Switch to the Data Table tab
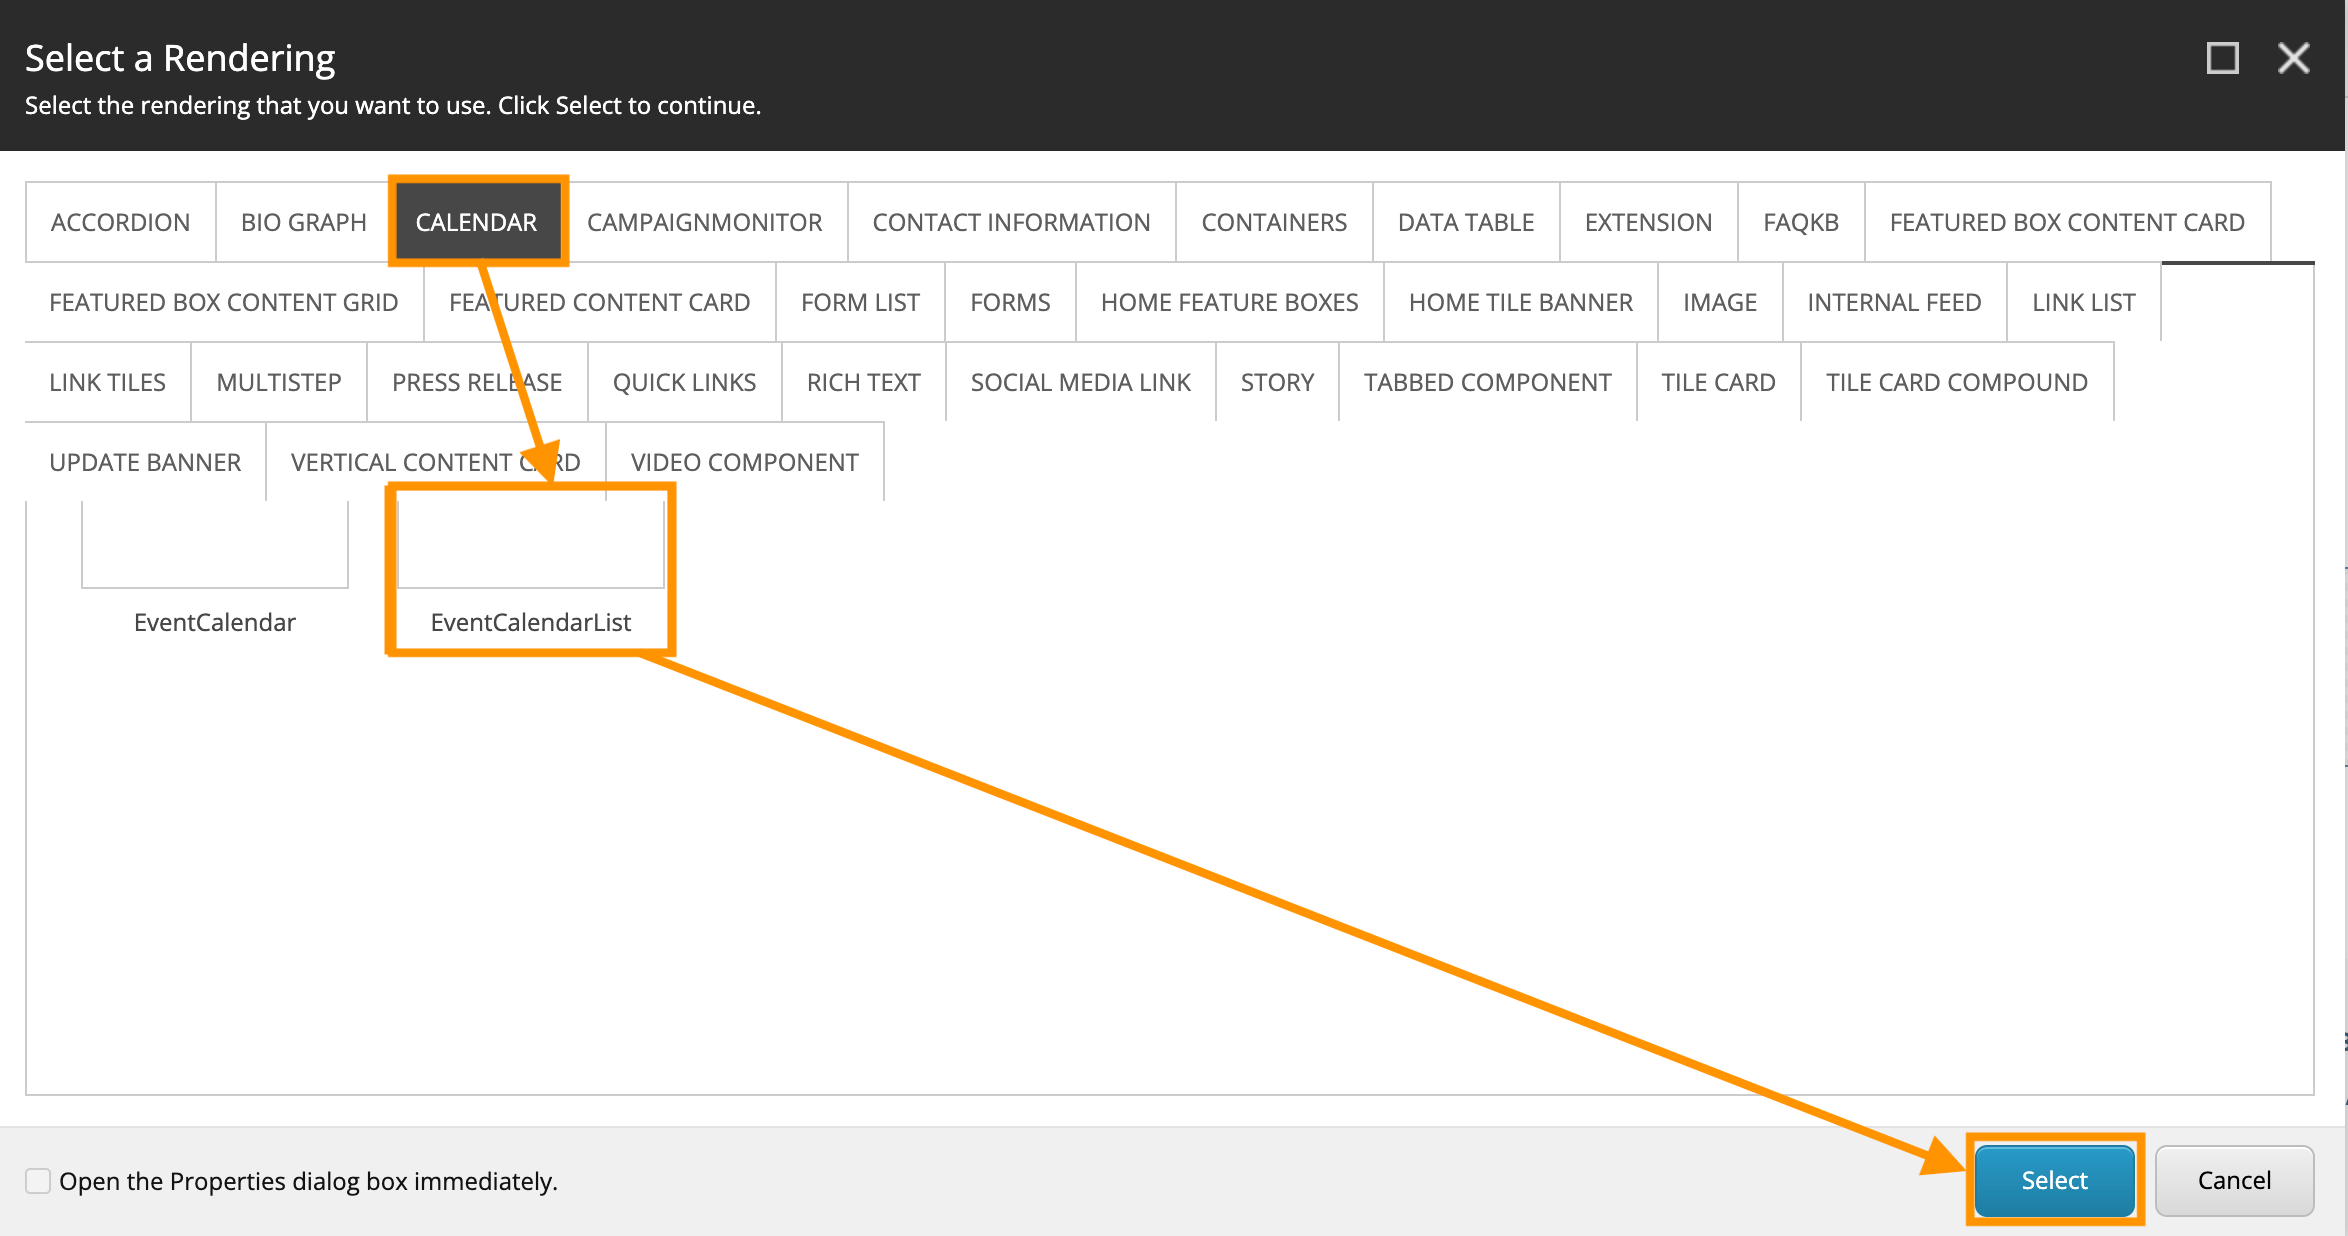Image resolution: width=2348 pixels, height=1236 pixels. (x=1465, y=222)
